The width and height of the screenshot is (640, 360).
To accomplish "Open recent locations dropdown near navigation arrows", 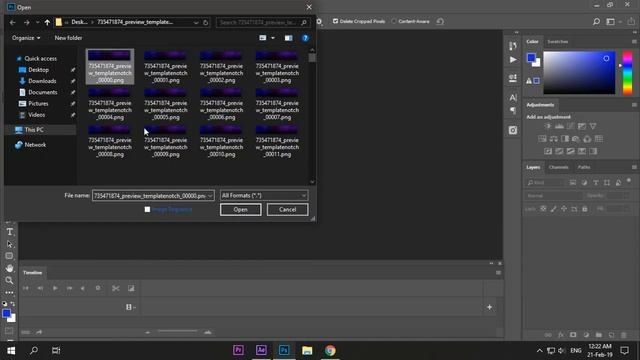I will tap(37, 22).
